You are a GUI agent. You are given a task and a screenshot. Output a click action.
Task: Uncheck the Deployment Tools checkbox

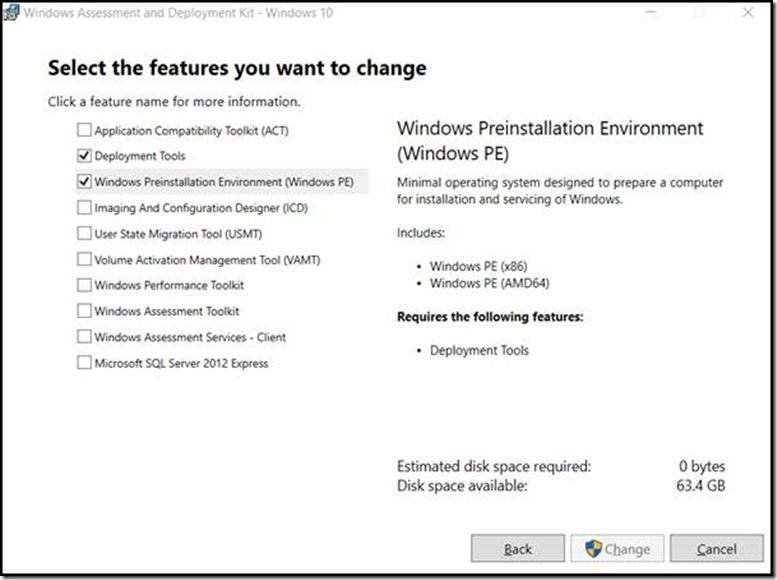pyautogui.click(x=83, y=156)
